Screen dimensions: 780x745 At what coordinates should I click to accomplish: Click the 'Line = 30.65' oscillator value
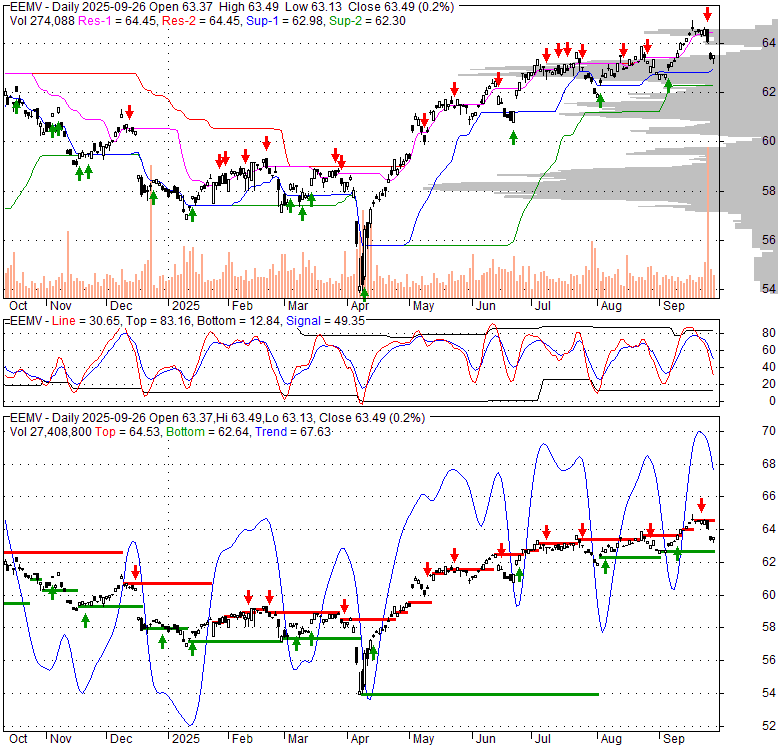[x=86, y=321]
